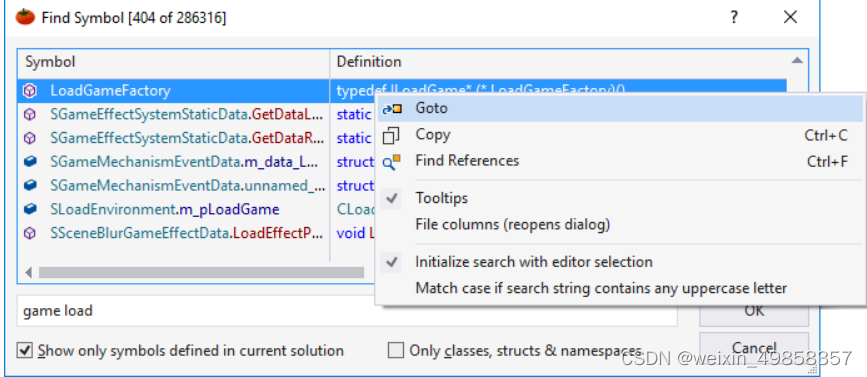This screenshot has height=377, width=867.
Task: Click Definition column sort arrow
Action: pos(797,61)
